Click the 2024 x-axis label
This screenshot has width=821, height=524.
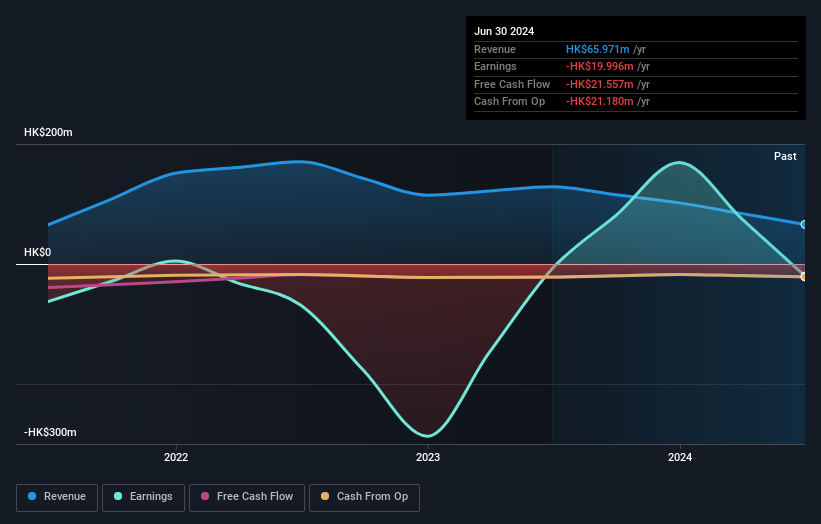click(680, 457)
